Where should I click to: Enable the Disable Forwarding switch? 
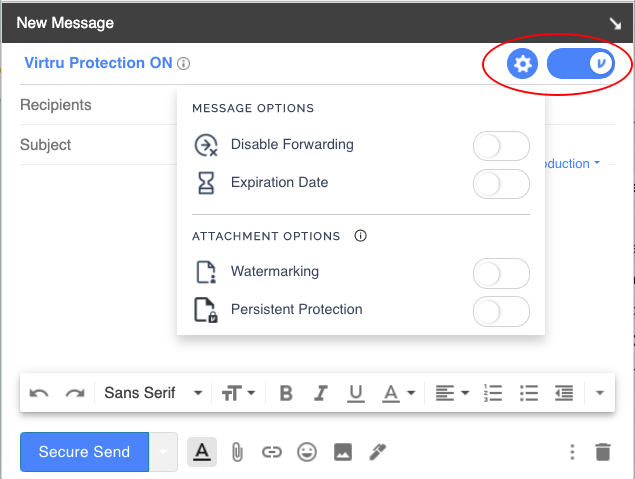[x=501, y=146]
